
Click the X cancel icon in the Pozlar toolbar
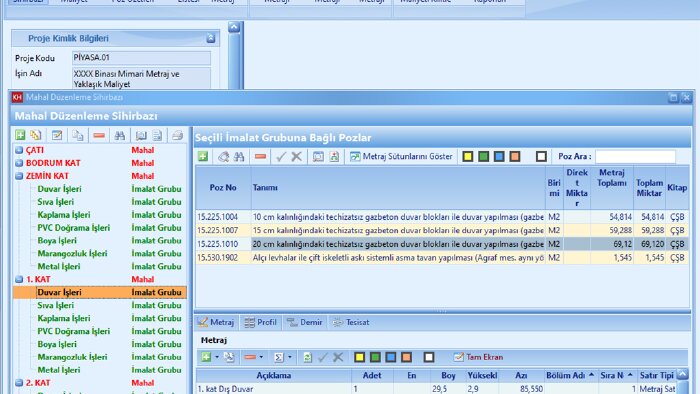296,157
